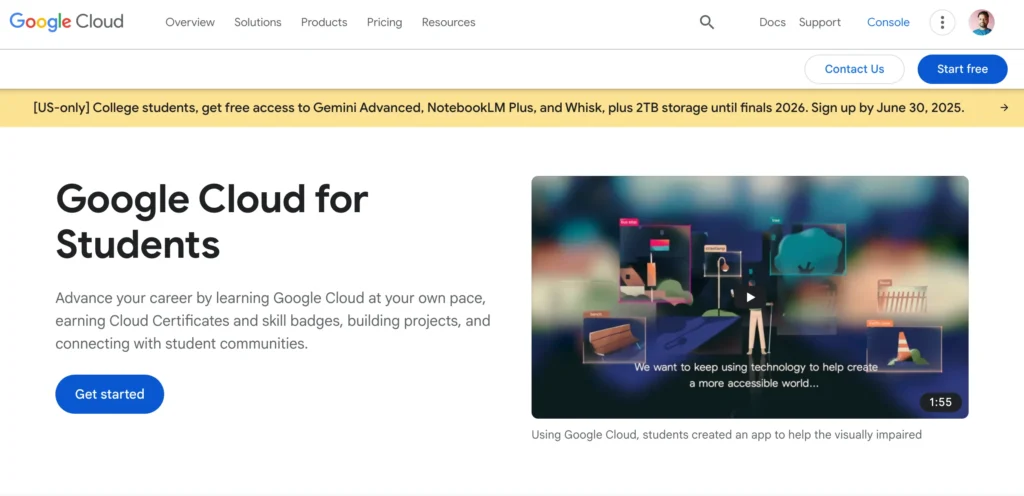
Task: Click the 1:55 video duration badge
Action: 940,402
